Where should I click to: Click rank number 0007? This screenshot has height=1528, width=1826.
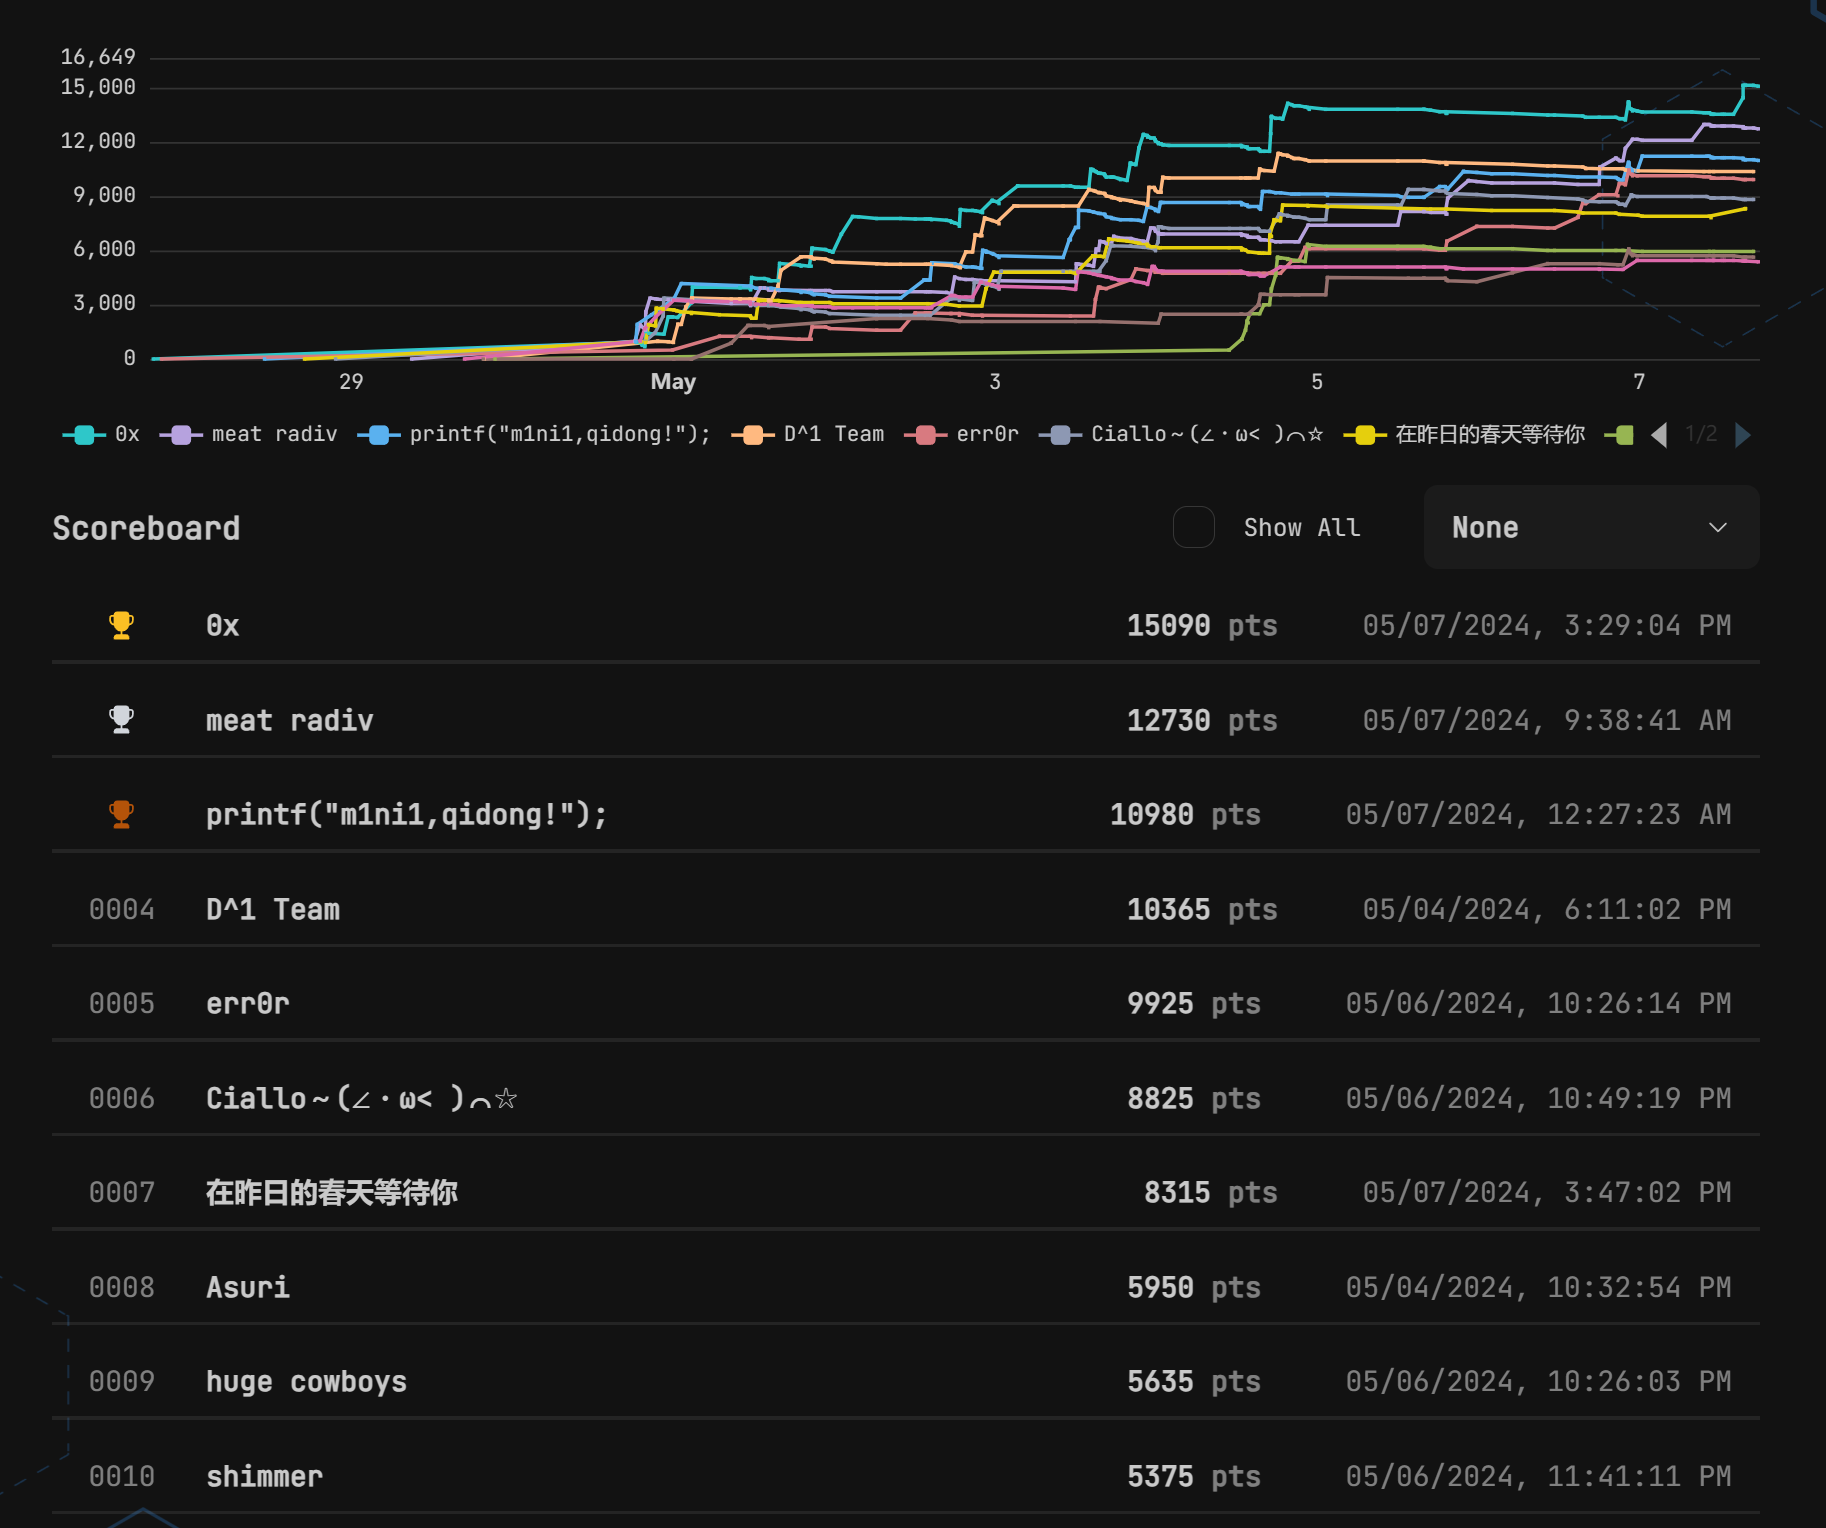[122, 1192]
